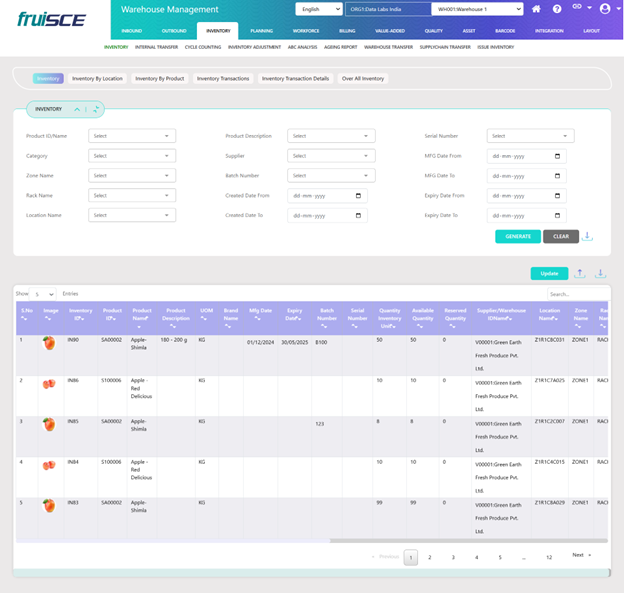This screenshot has width=624, height=593.
Task: Switch to Inventory By Location tab
Action: coord(97,78)
